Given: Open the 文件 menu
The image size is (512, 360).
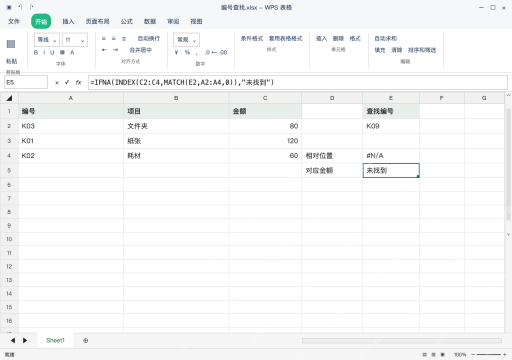Looking at the screenshot, I should [14, 21].
